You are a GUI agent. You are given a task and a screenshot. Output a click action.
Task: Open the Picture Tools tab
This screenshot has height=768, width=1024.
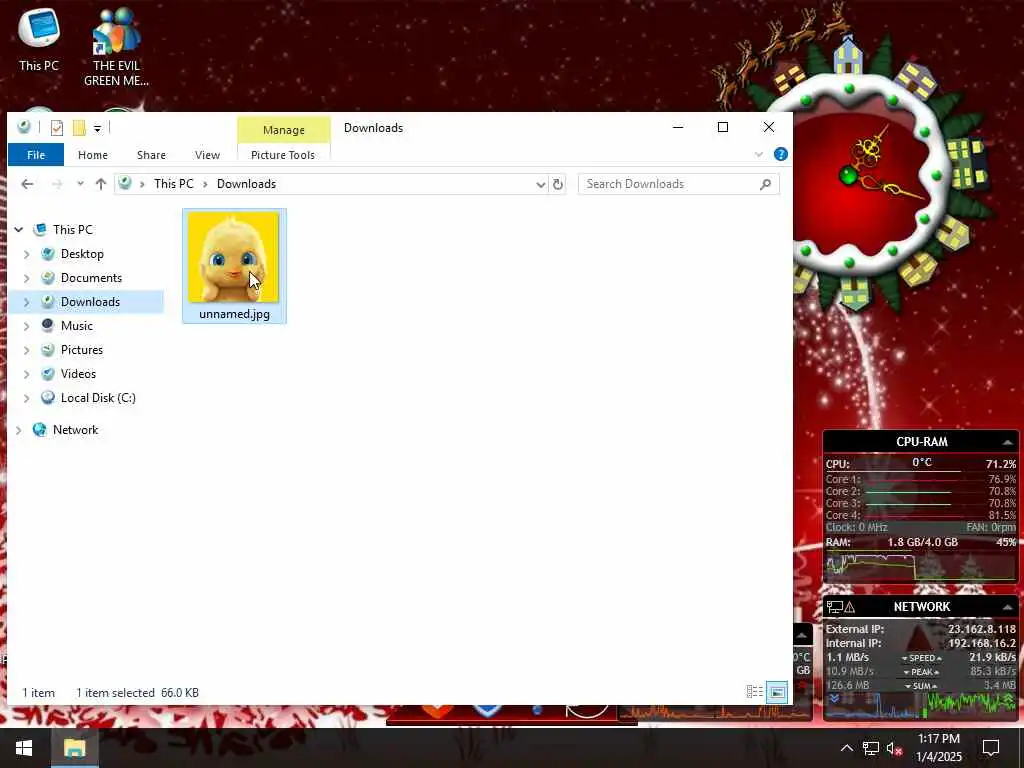(x=283, y=155)
